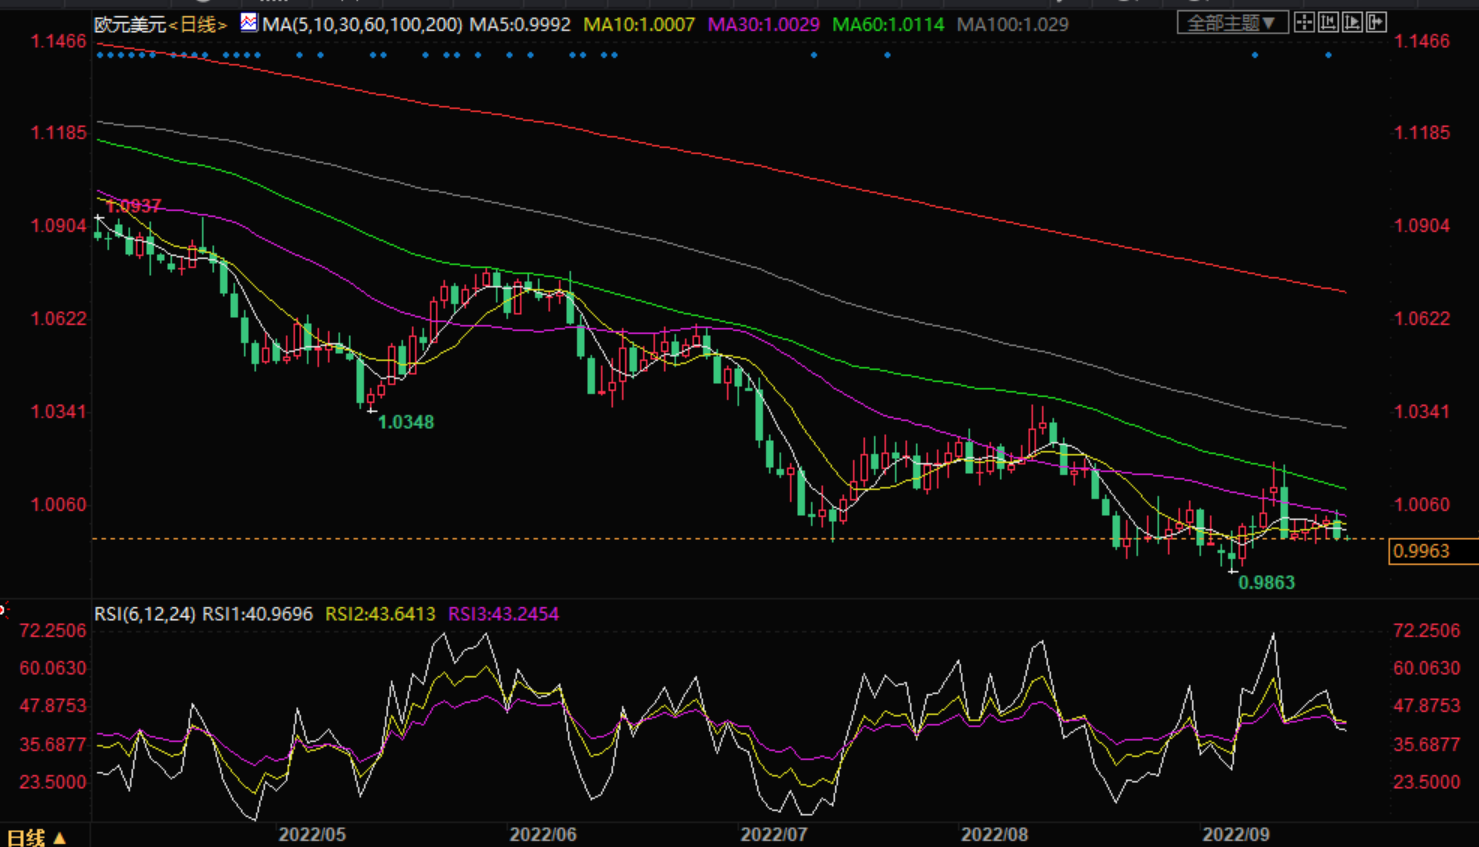Viewport: 1479px width, 847px height.
Task: Click the MA(5,10,30,60,100,200) parameters label
Action: (x=362, y=24)
